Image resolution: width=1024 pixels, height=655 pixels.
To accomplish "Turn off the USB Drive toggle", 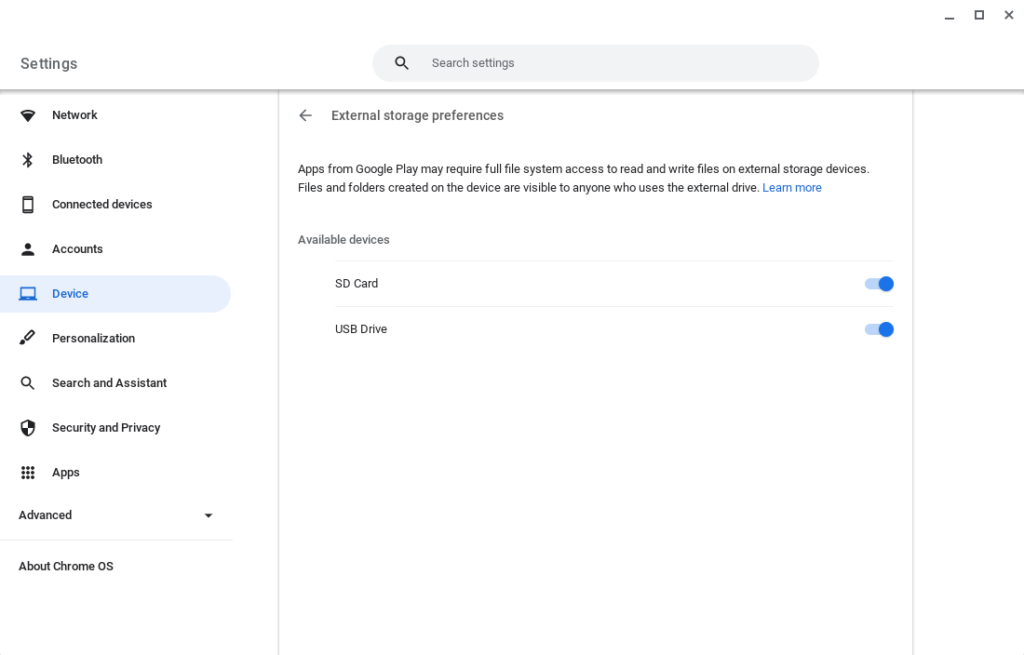I will pyautogui.click(x=879, y=329).
